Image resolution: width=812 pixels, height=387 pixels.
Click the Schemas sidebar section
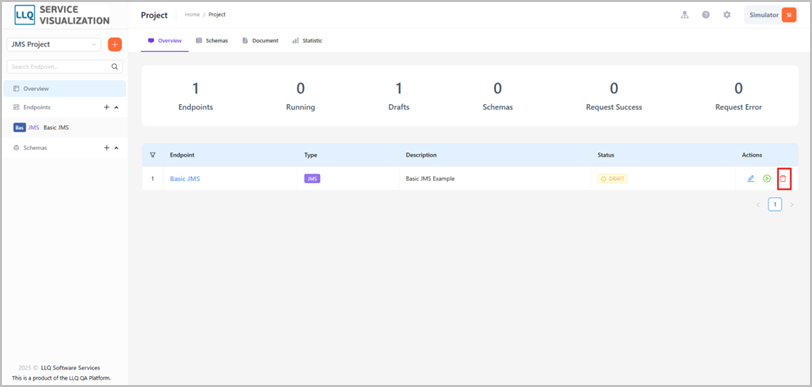click(35, 148)
